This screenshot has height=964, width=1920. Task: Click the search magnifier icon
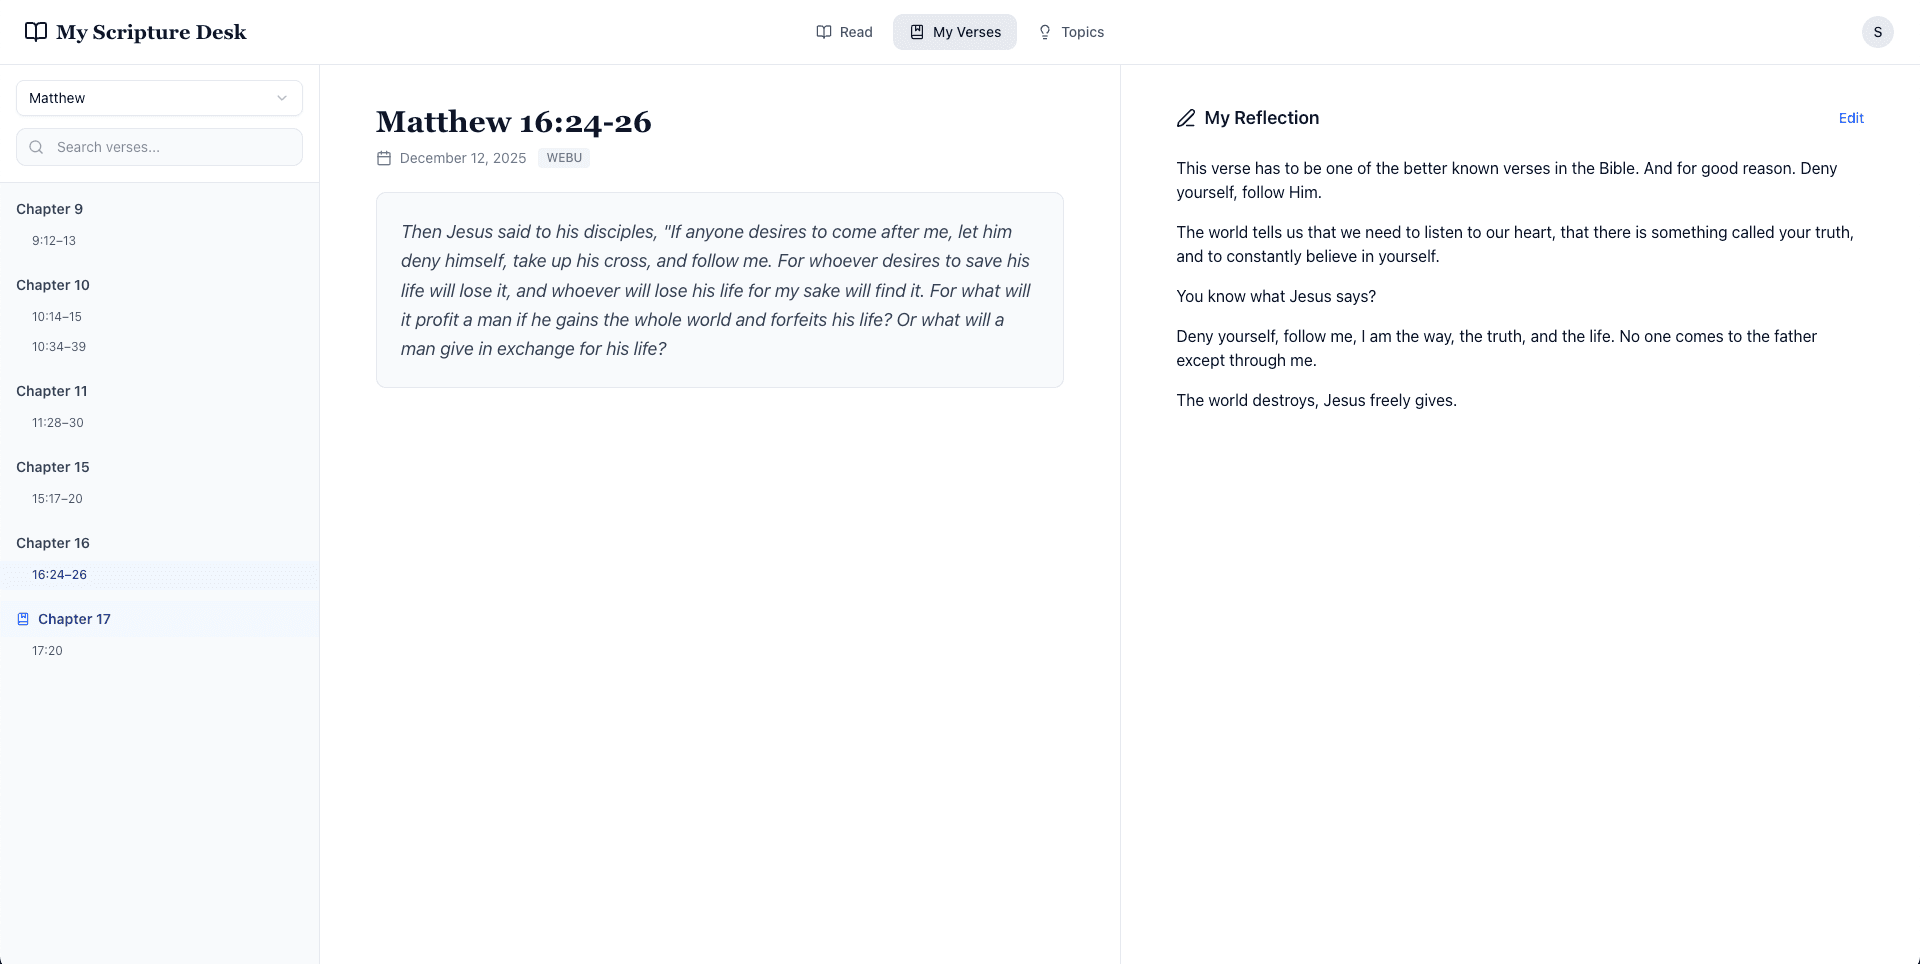36,146
